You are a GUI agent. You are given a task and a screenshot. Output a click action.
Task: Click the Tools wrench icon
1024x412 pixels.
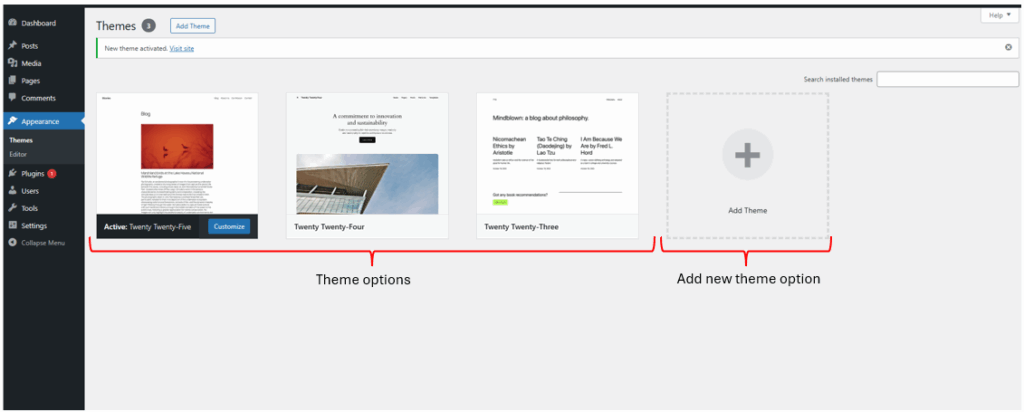[x=12, y=208]
